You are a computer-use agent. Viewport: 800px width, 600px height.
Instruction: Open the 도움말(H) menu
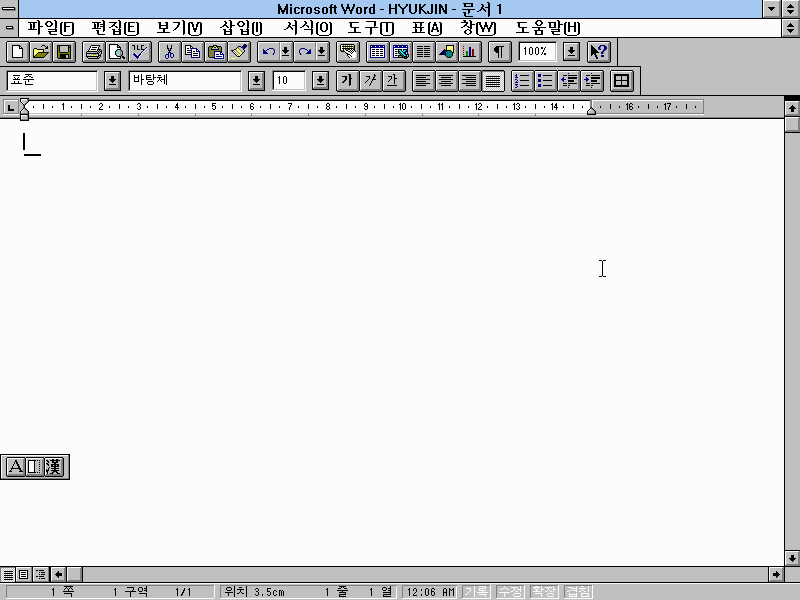coord(547,28)
